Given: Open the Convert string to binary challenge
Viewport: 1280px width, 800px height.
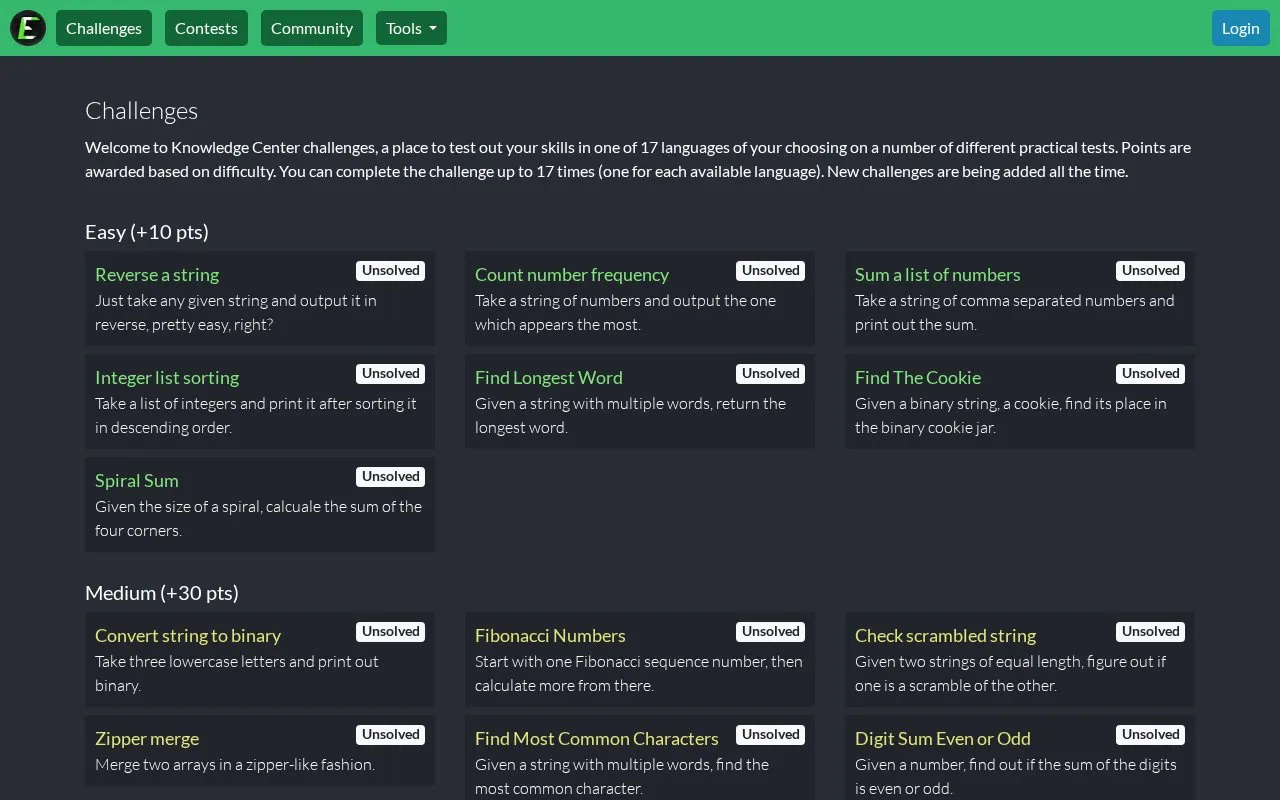Looking at the screenshot, I should [188, 635].
